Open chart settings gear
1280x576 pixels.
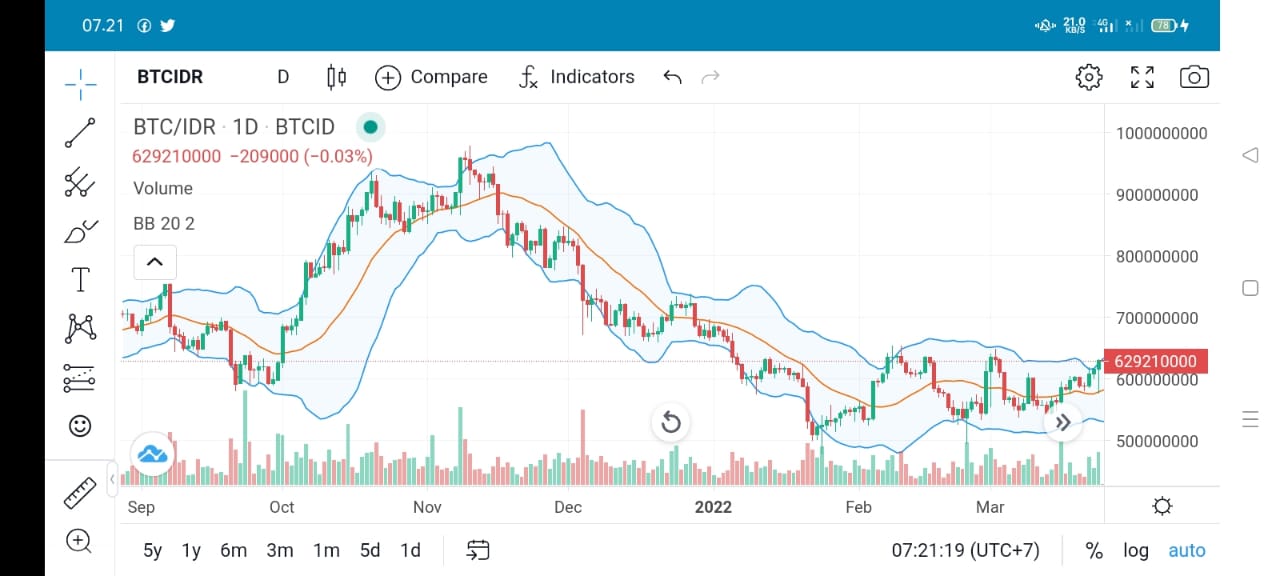tap(1089, 77)
